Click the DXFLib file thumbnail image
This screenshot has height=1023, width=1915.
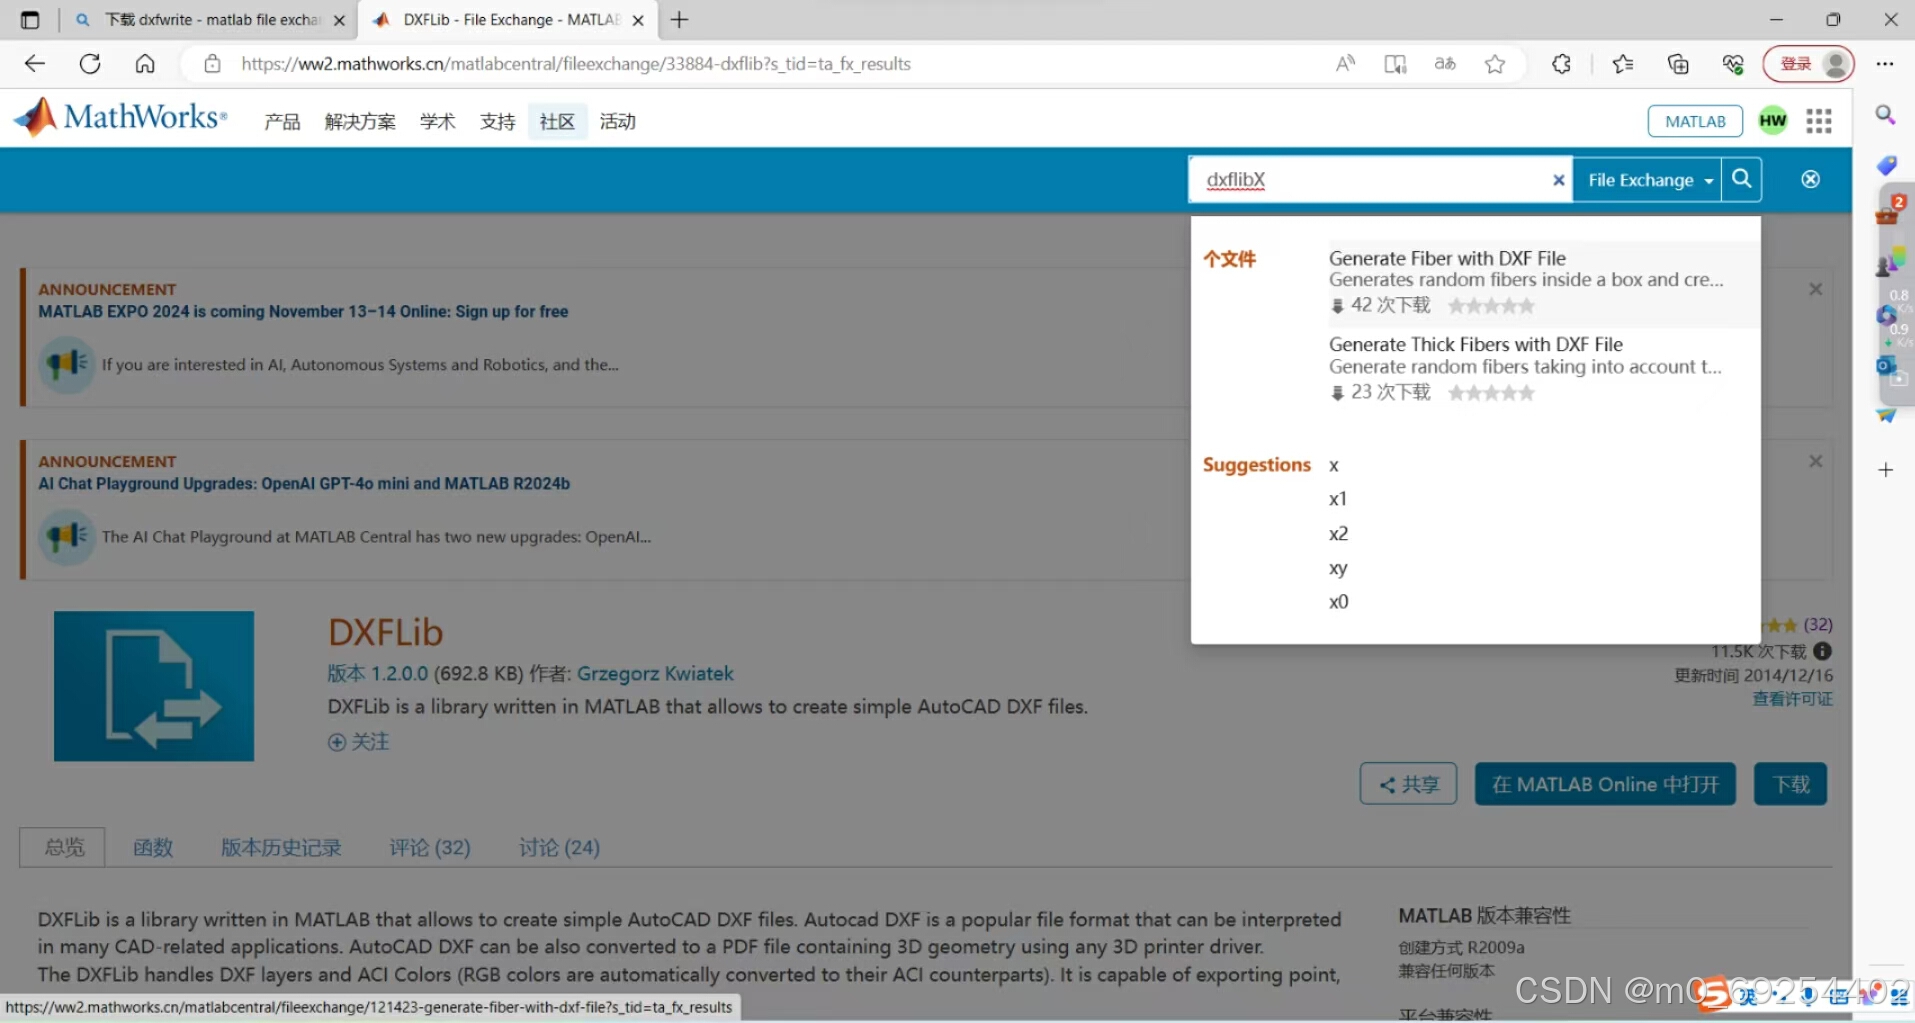[x=154, y=686]
